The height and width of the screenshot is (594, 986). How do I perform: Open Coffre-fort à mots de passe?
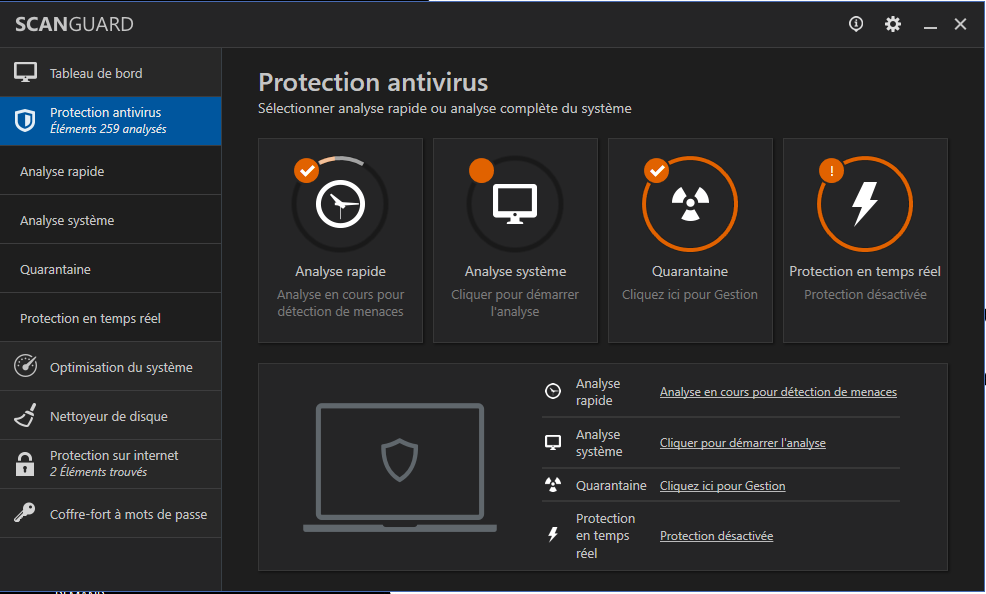click(111, 514)
